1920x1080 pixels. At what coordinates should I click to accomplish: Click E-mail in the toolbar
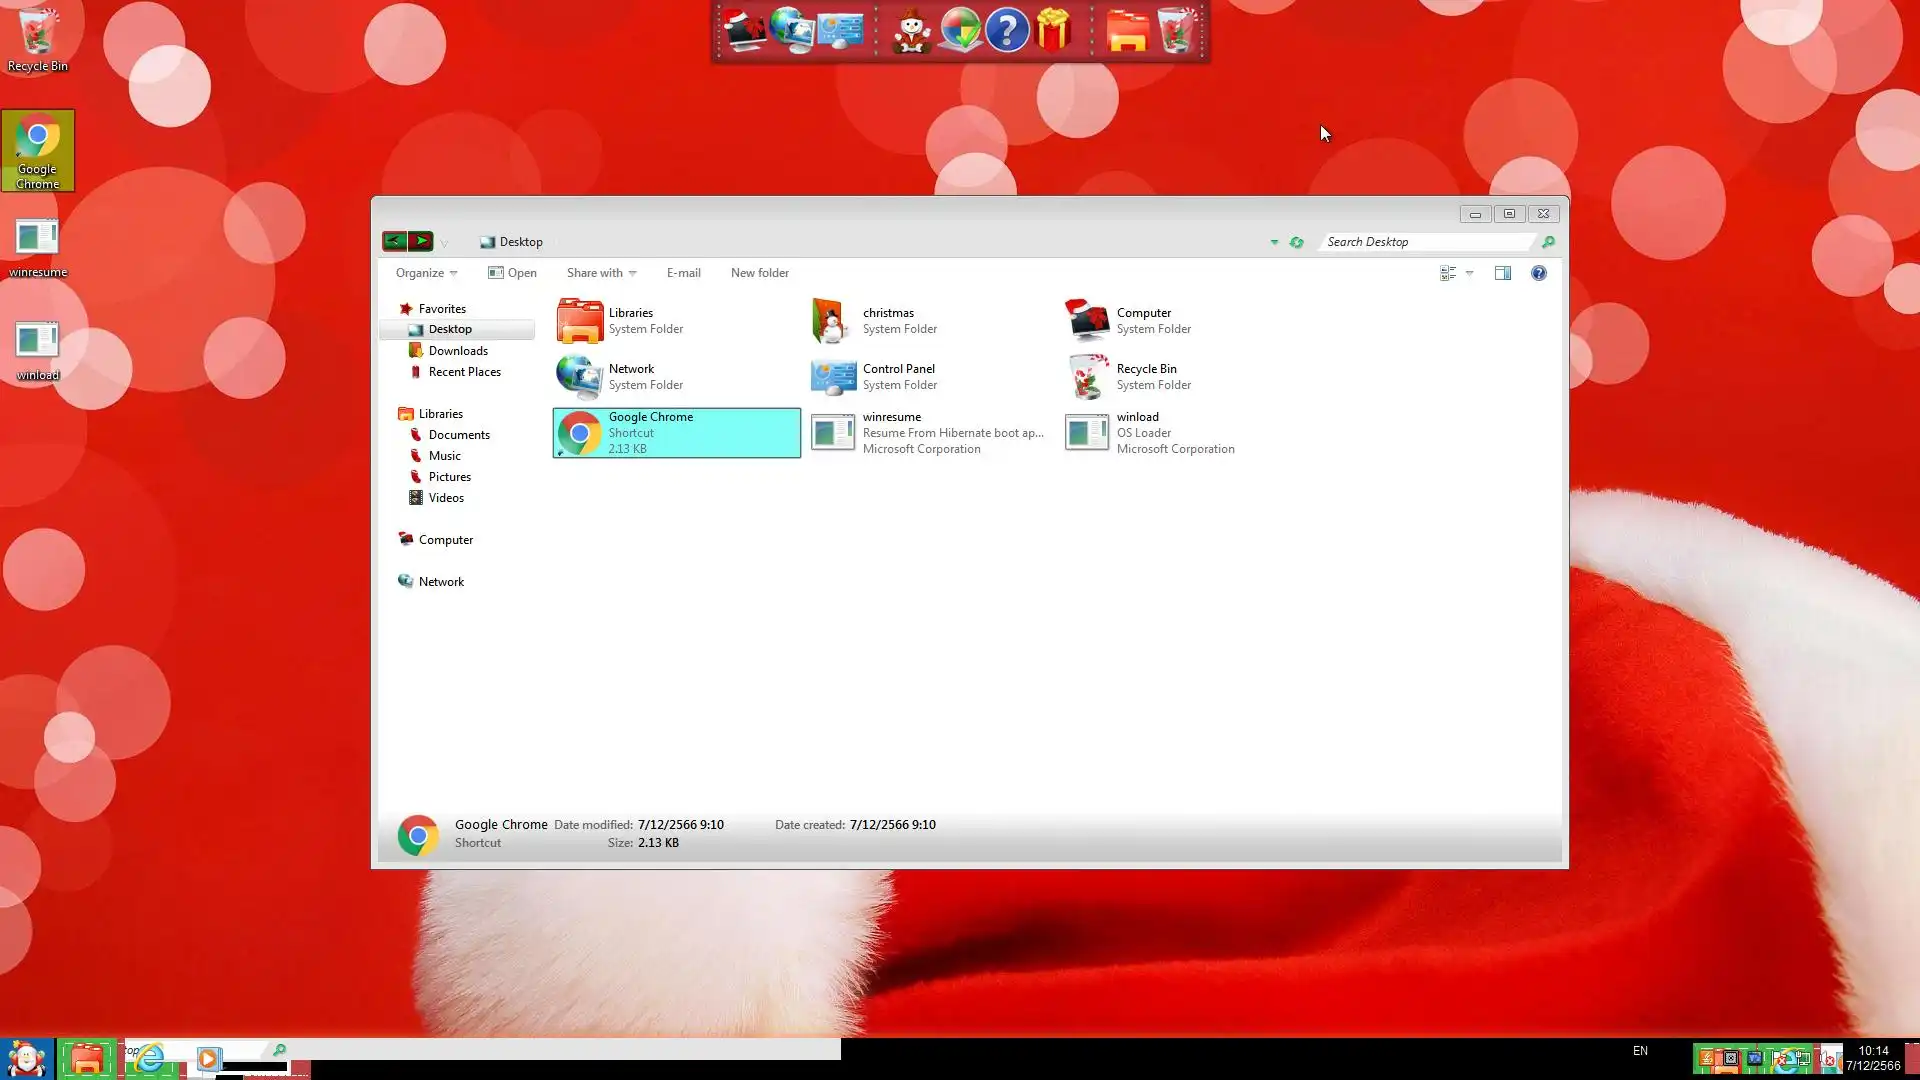click(x=683, y=273)
